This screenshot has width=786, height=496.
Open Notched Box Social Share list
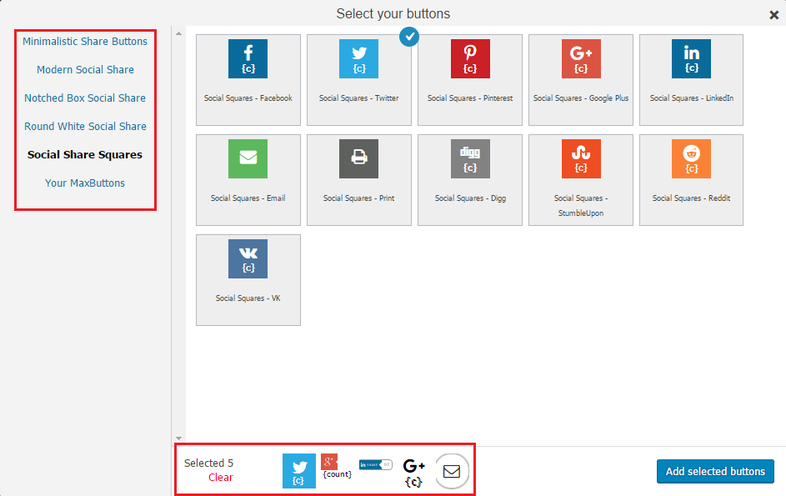click(85, 98)
